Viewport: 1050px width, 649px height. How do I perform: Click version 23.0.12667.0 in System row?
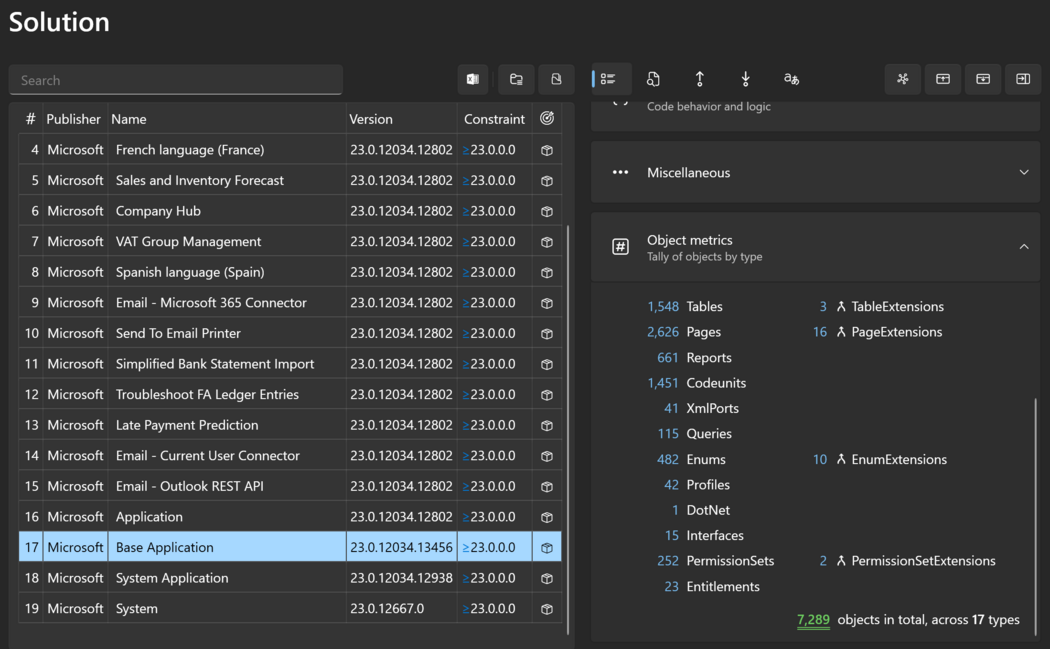[x=387, y=609]
